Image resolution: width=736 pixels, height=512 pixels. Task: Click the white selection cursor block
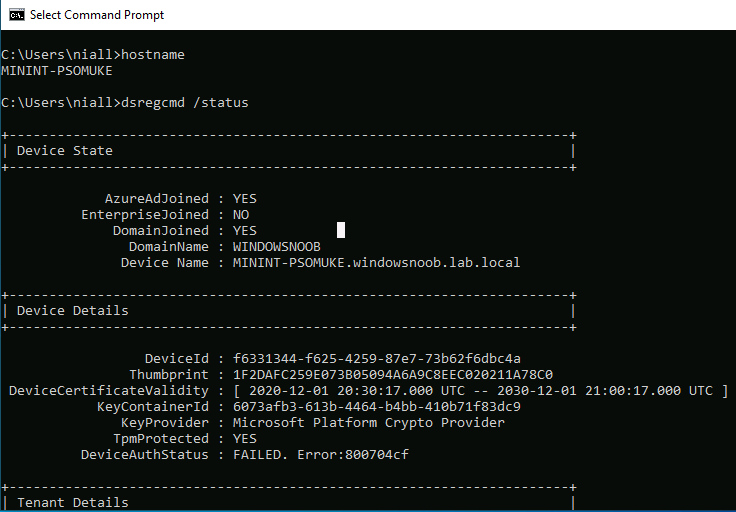[x=341, y=230]
